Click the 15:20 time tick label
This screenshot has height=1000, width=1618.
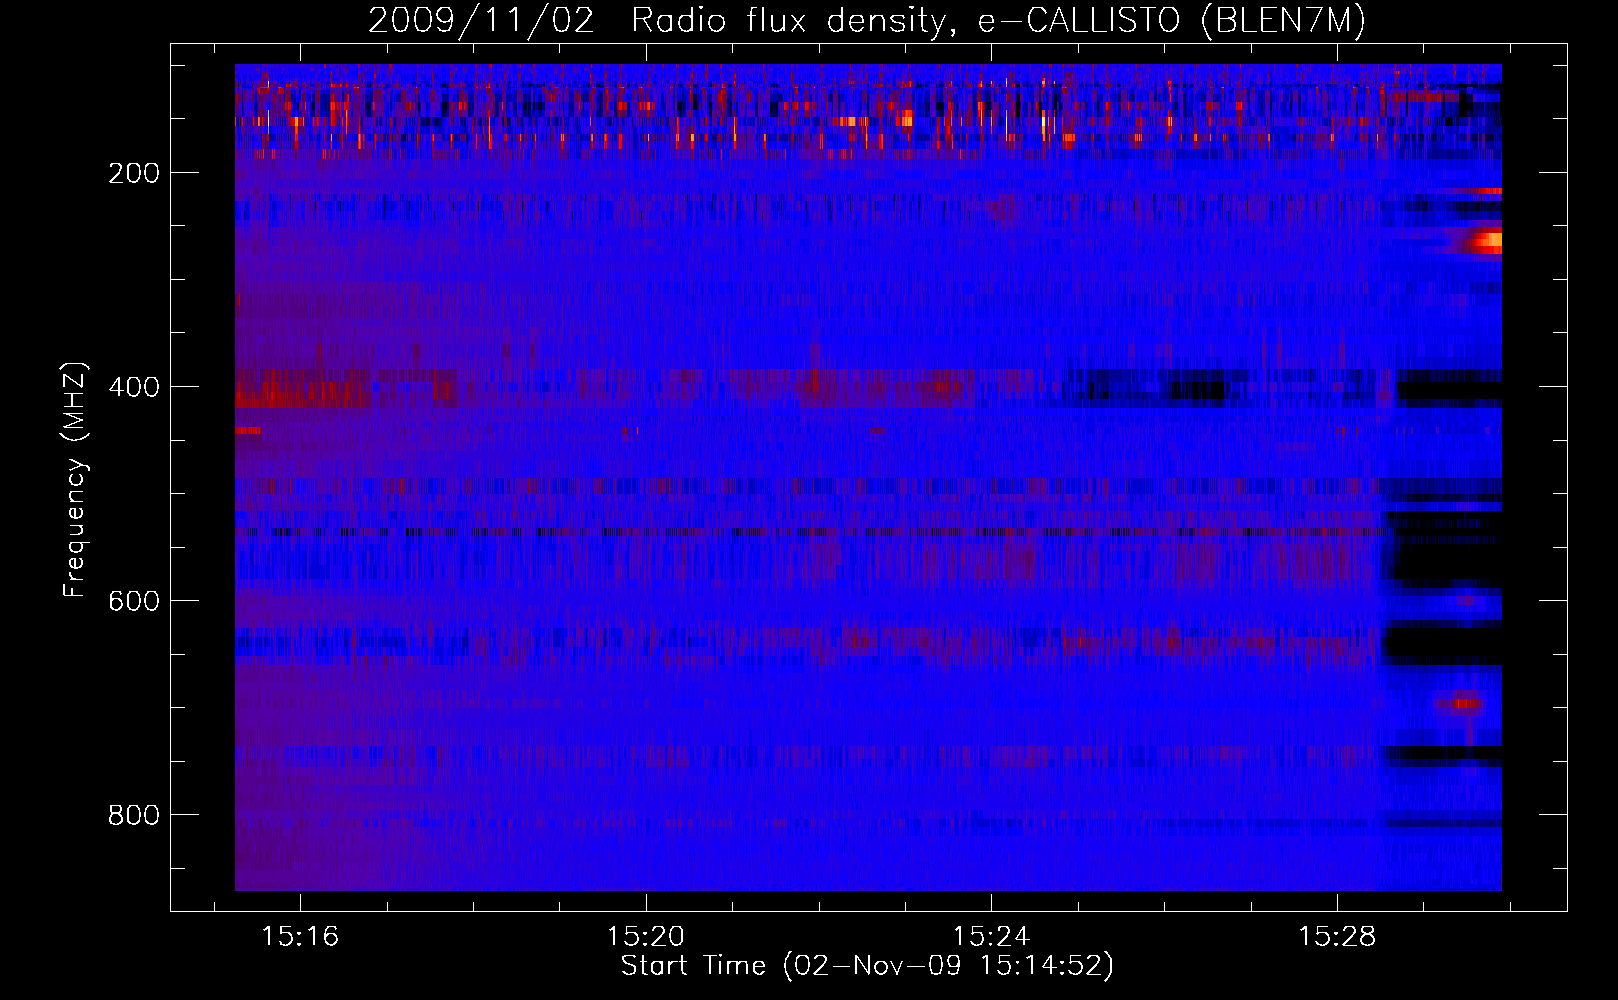click(x=645, y=936)
